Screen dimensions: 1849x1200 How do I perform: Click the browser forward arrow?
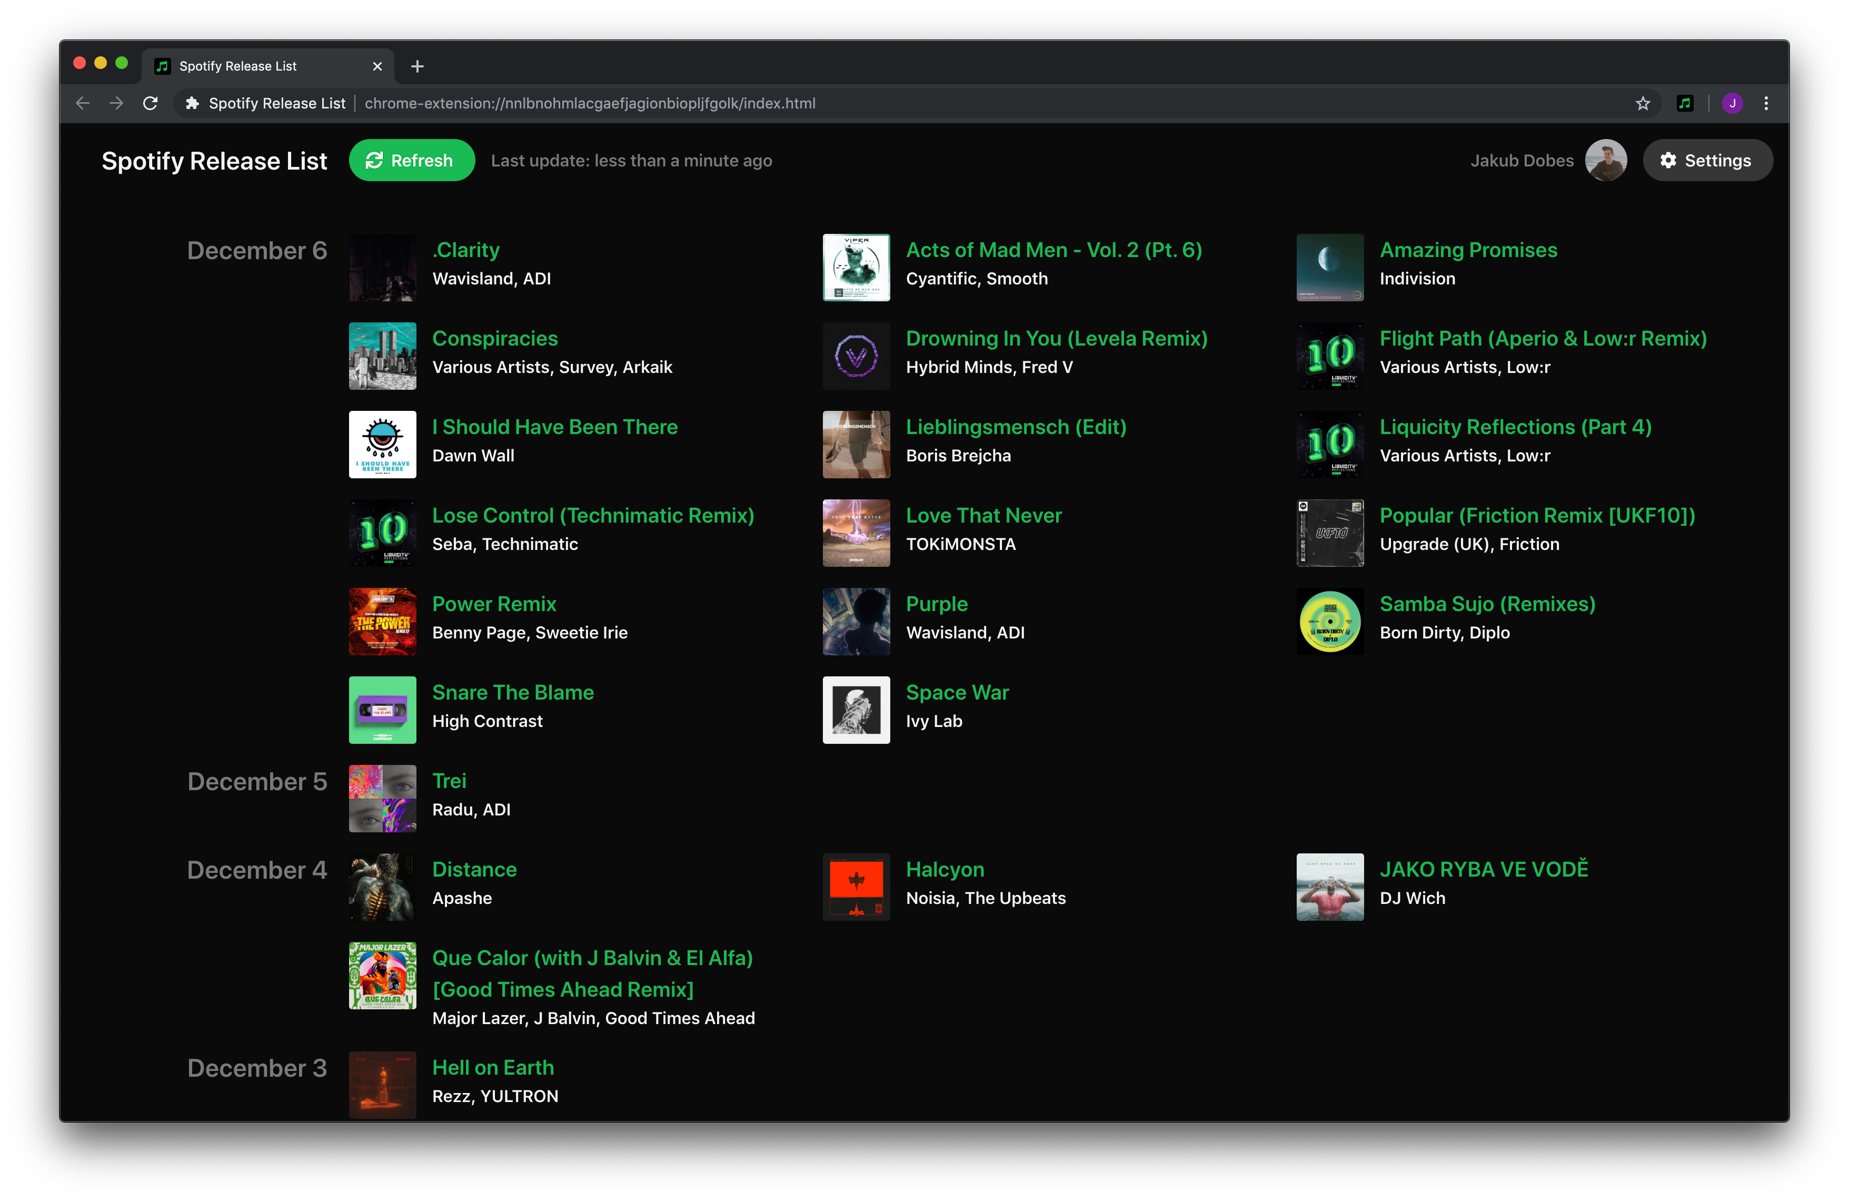point(116,103)
